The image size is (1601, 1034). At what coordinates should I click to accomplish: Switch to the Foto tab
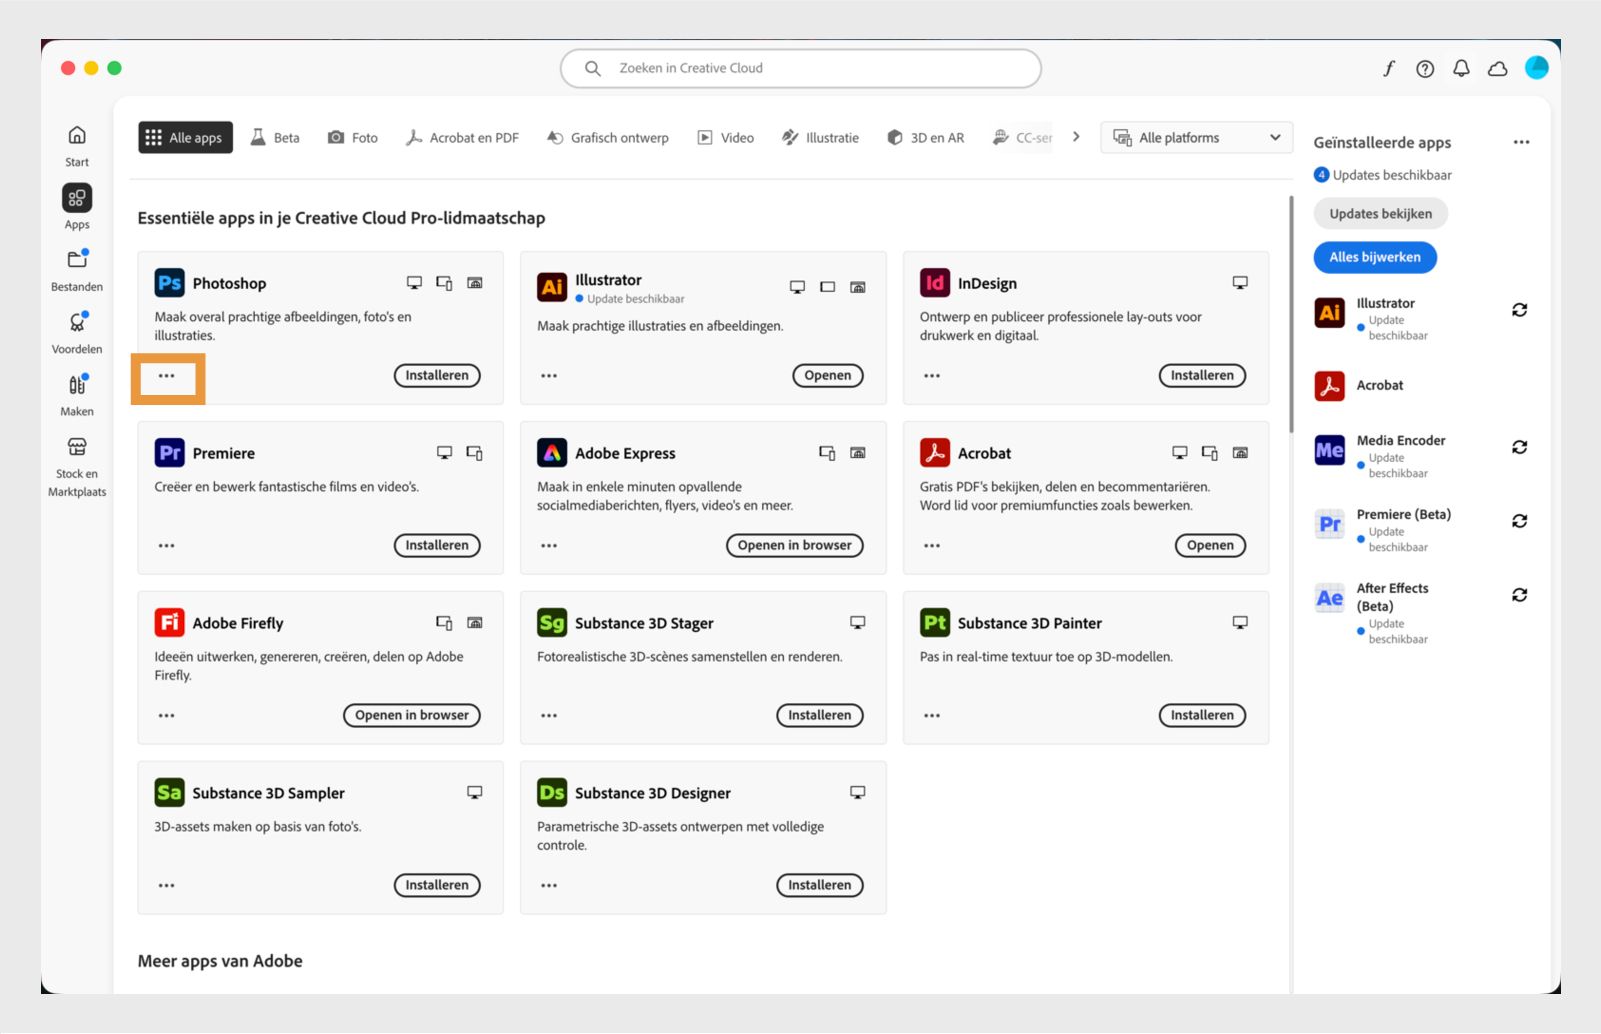pyautogui.click(x=353, y=138)
